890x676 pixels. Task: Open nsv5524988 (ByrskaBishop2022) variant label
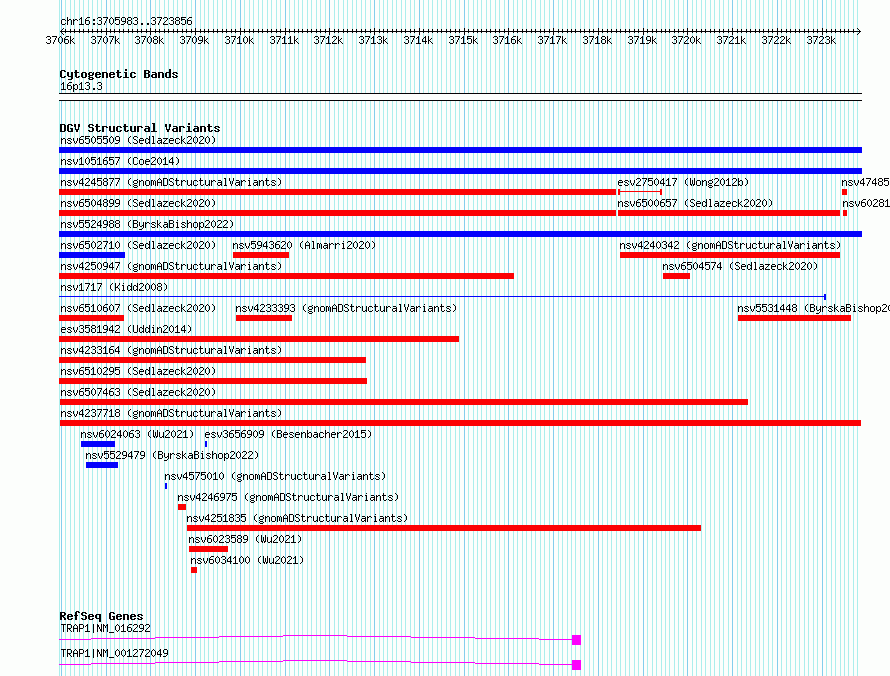[147, 224]
